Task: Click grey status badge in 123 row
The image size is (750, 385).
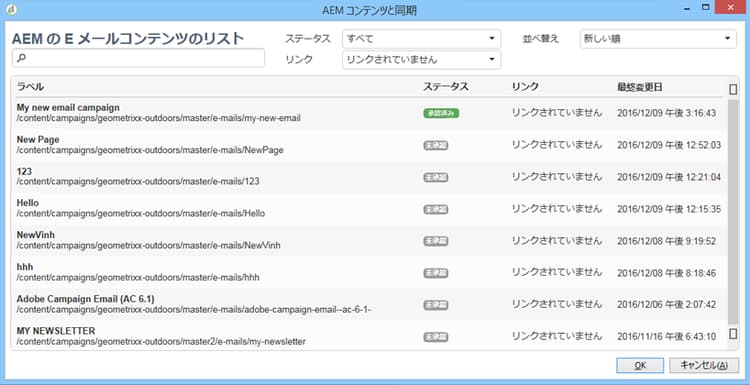Action: (436, 177)
